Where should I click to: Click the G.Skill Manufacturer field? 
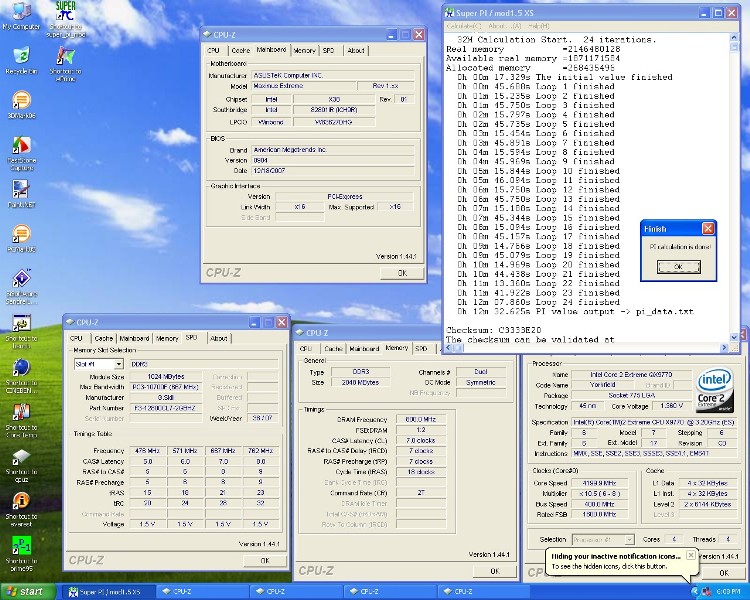tap(165, 398)
